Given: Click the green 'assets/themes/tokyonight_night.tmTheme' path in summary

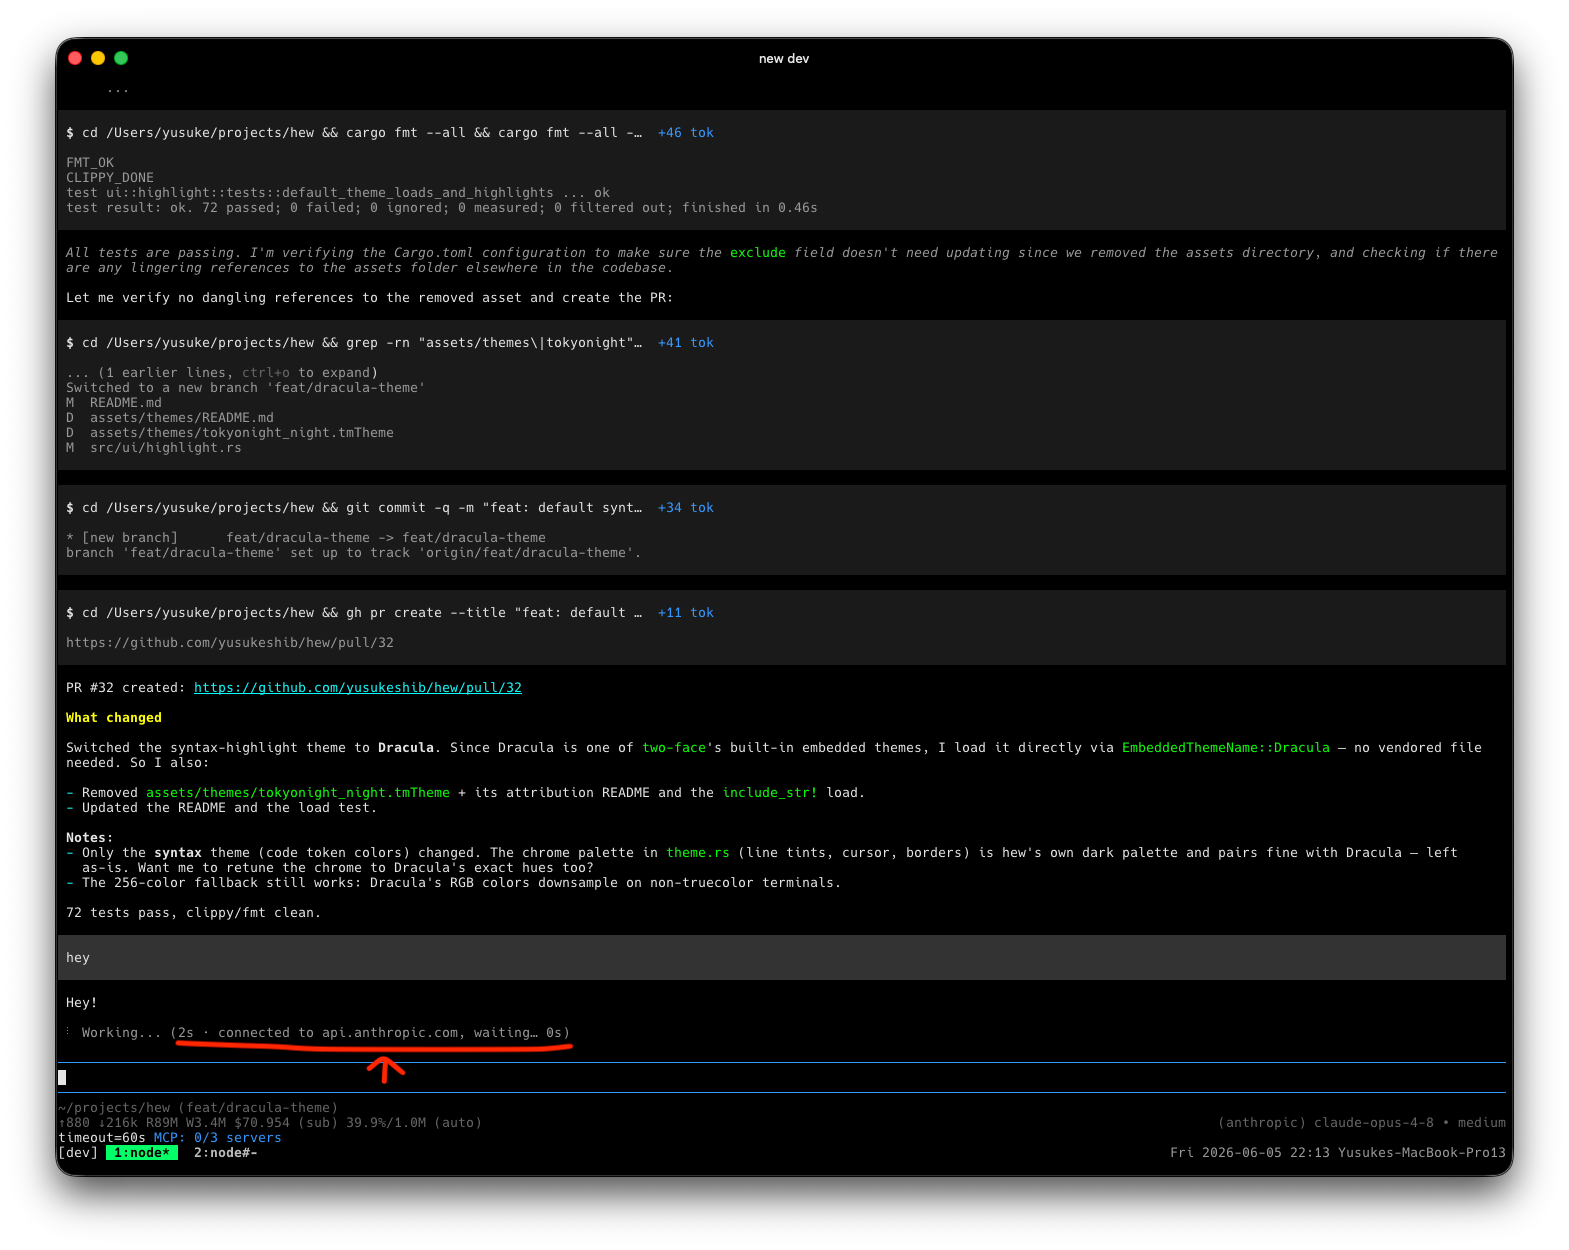Looking at the screenshot, I should (x=298, y=793).
